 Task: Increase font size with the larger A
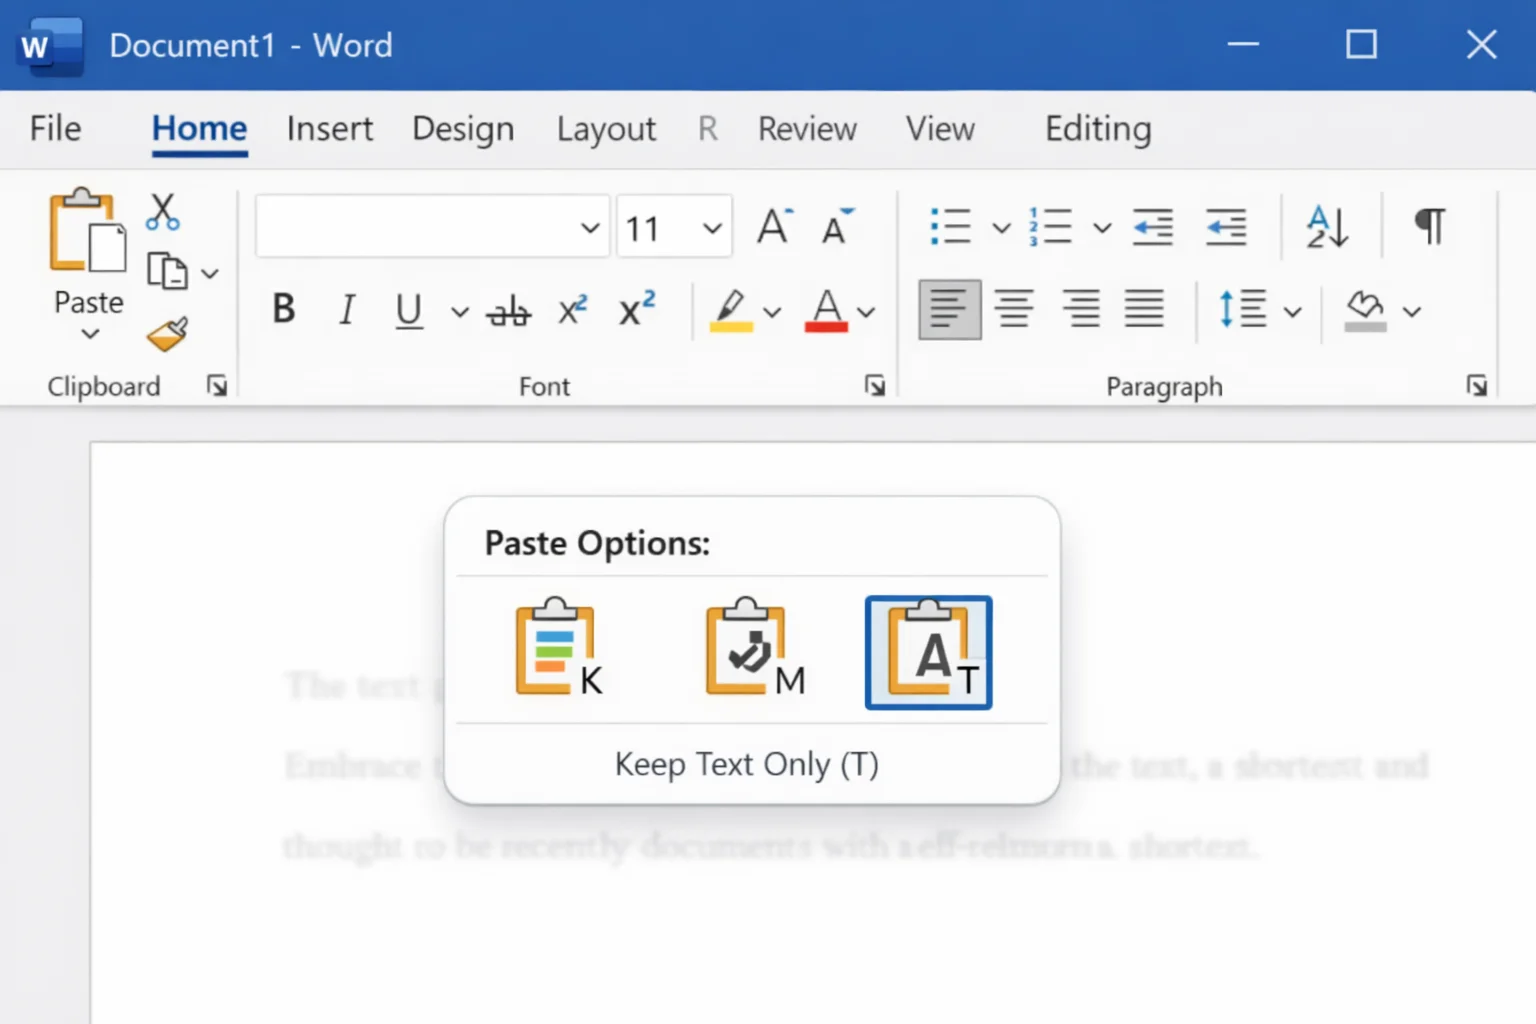coord(774,227)
